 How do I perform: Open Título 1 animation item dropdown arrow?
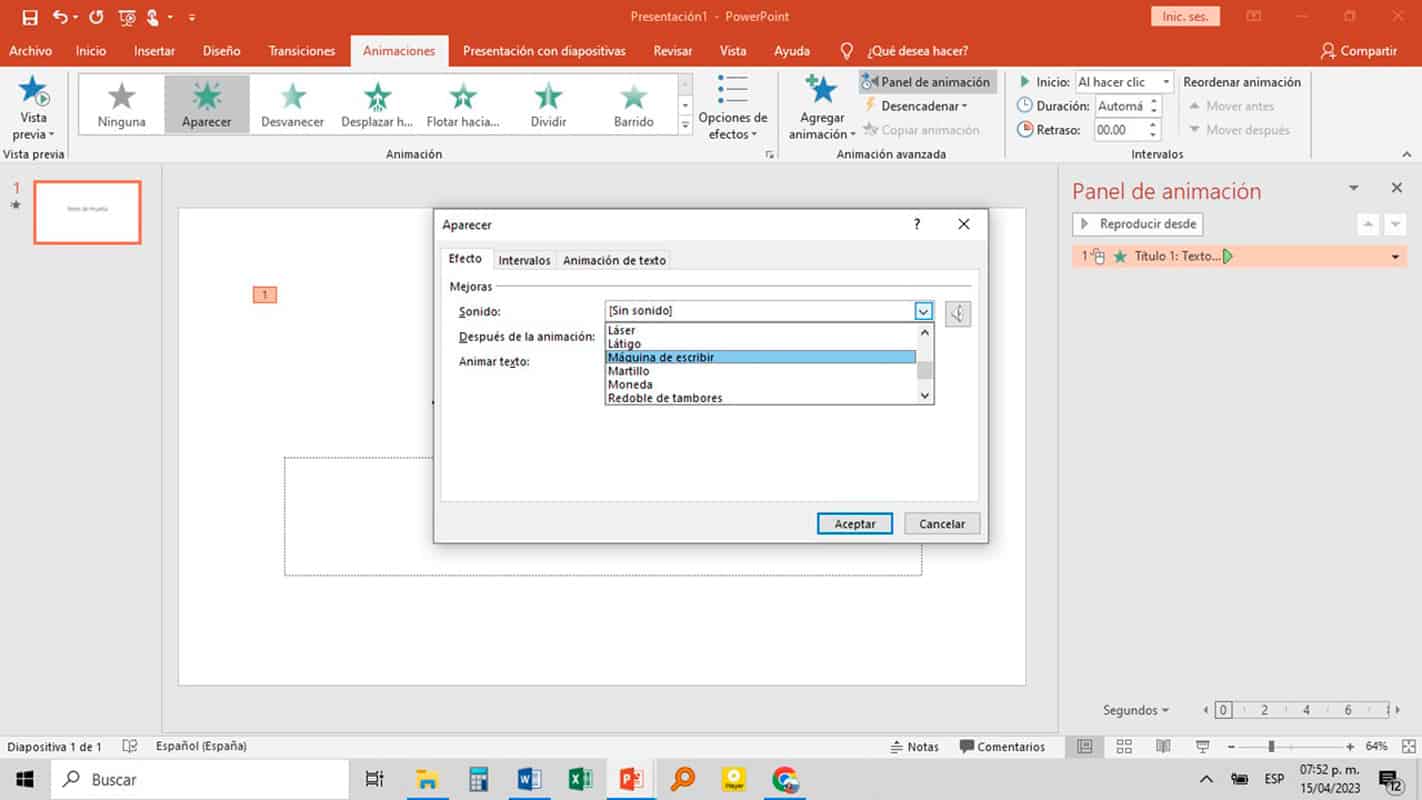(x=1396, y=257)
